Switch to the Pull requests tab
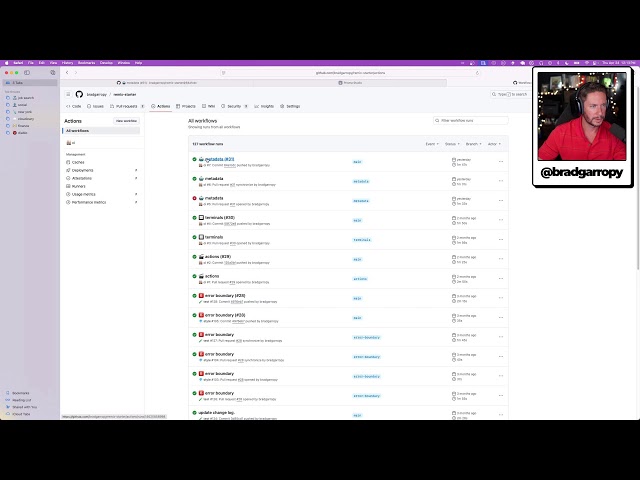640x480 pixels. point(127,106)
